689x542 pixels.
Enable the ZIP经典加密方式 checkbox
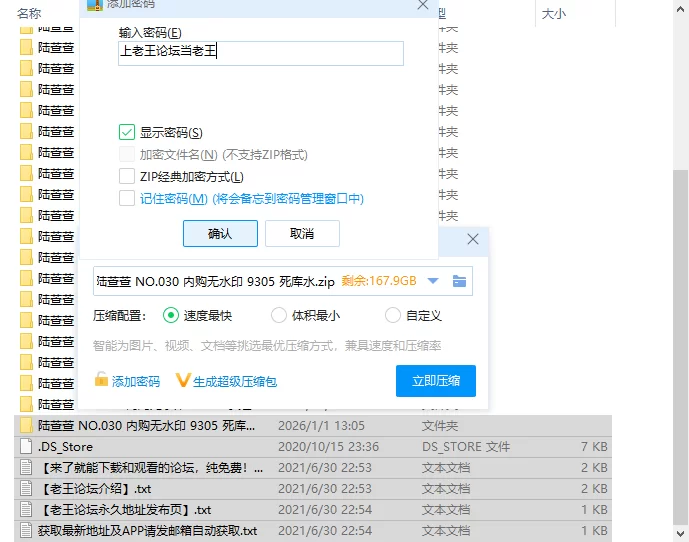127,176
